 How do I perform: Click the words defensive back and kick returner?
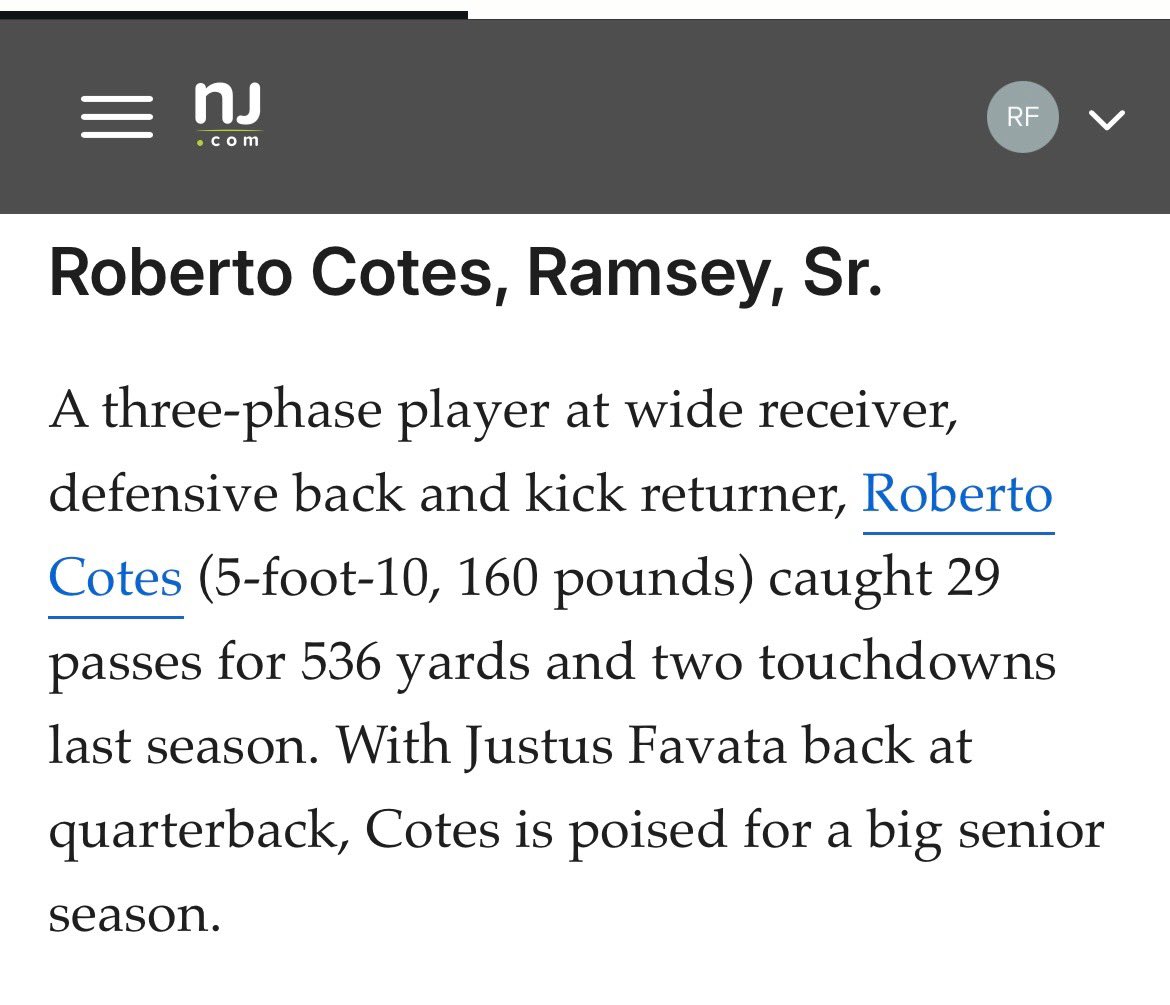[448, 495]
